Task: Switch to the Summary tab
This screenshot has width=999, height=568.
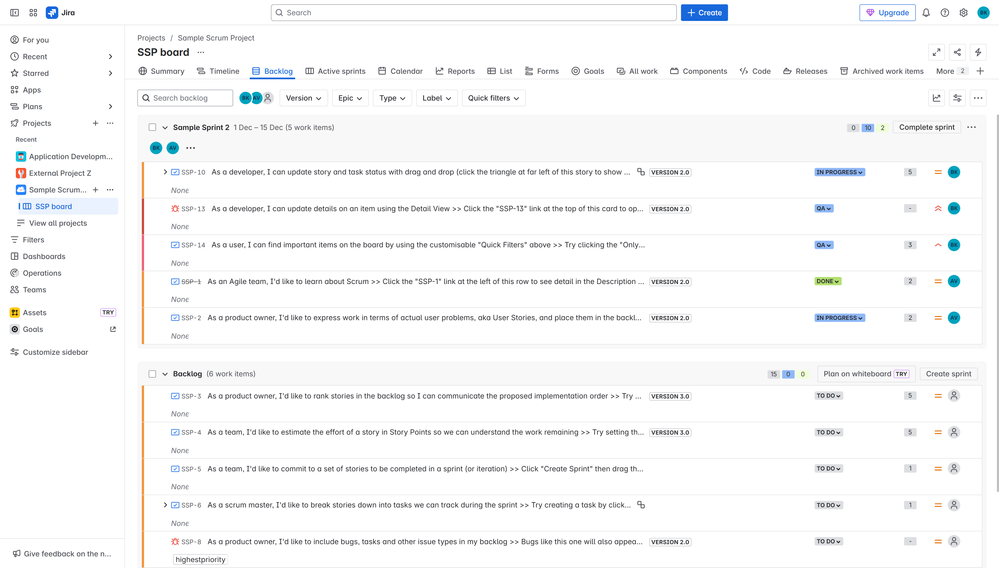Action: (x=161, y=71)
